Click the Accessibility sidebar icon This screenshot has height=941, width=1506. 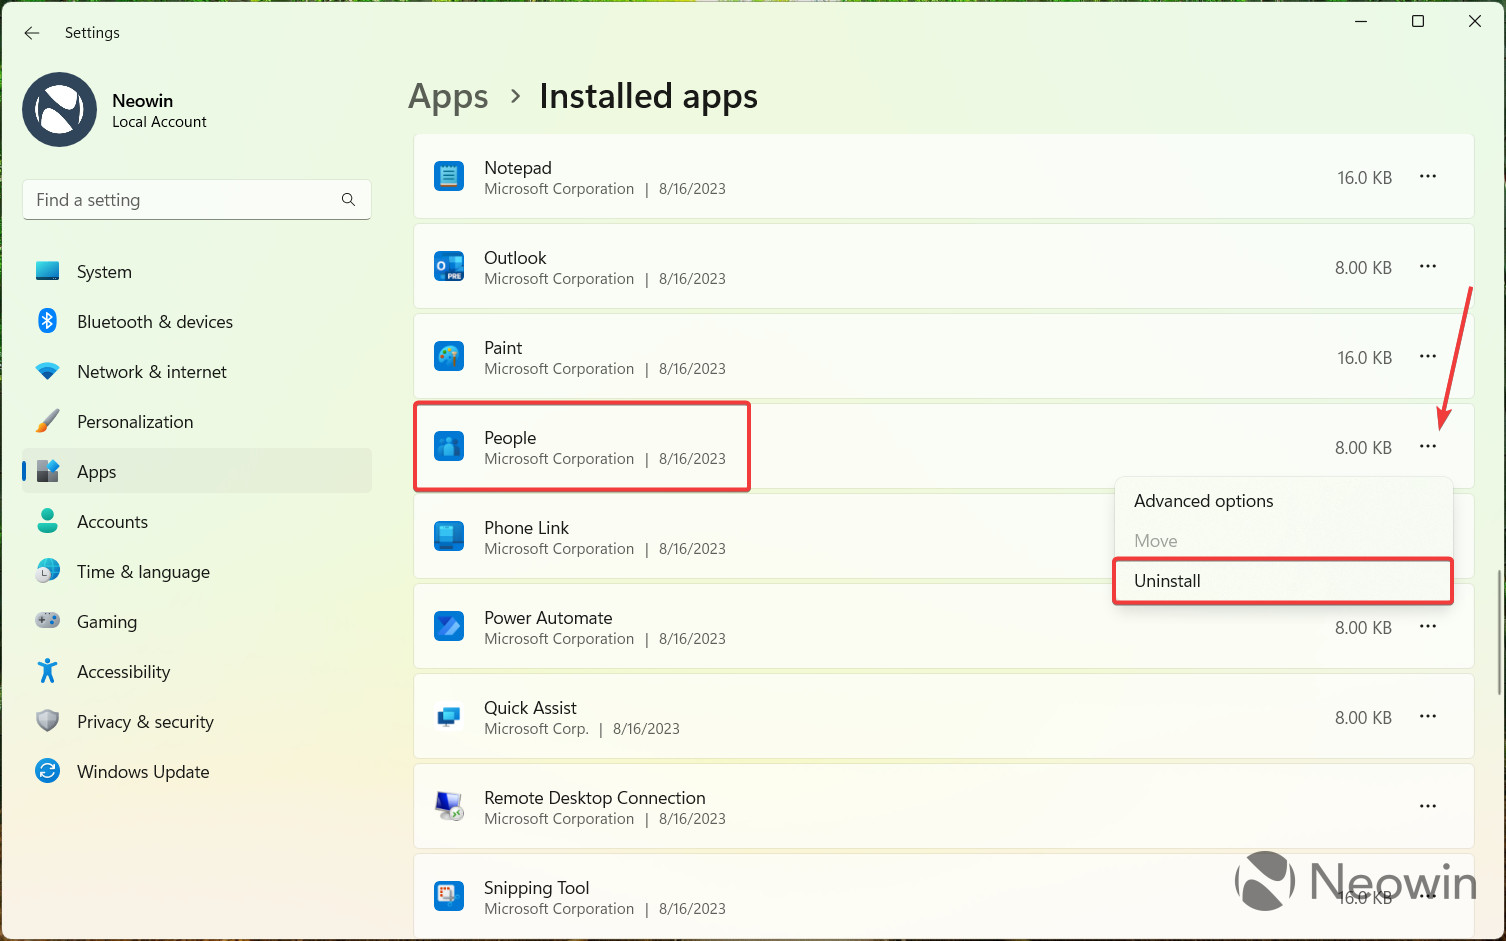click(x=47, y=671)
